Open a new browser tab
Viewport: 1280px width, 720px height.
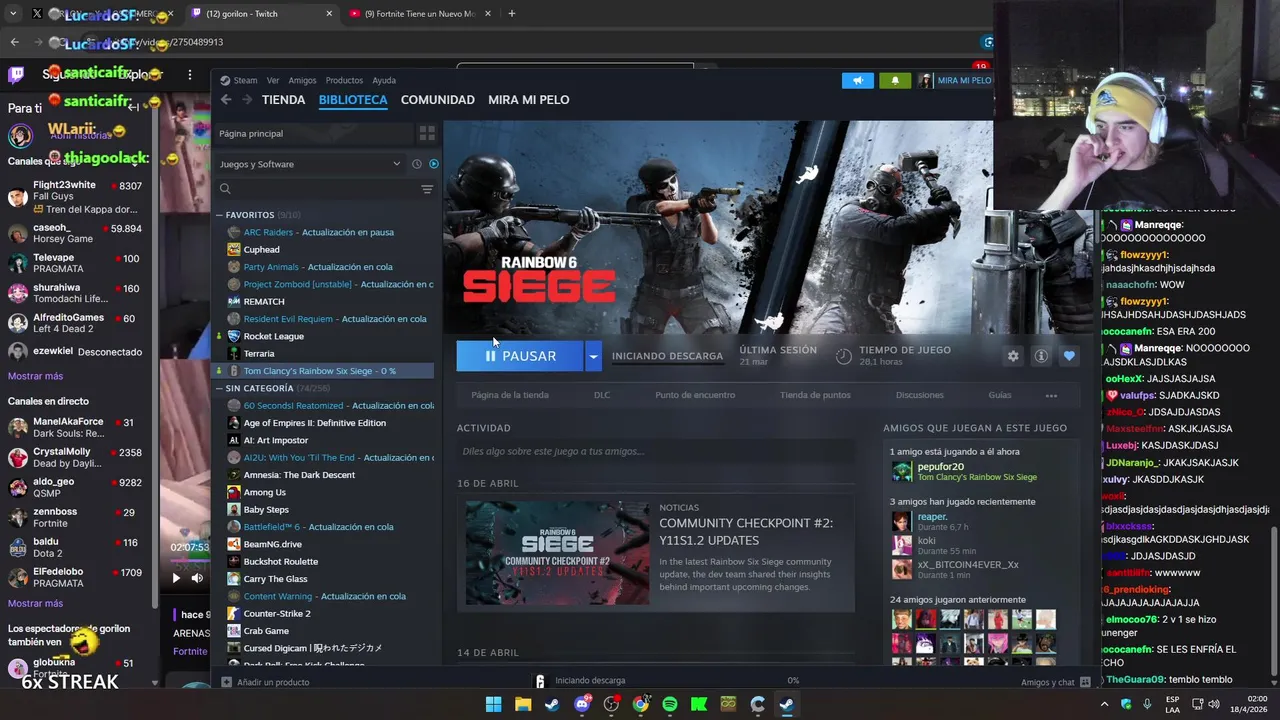[x=511, y=14]
